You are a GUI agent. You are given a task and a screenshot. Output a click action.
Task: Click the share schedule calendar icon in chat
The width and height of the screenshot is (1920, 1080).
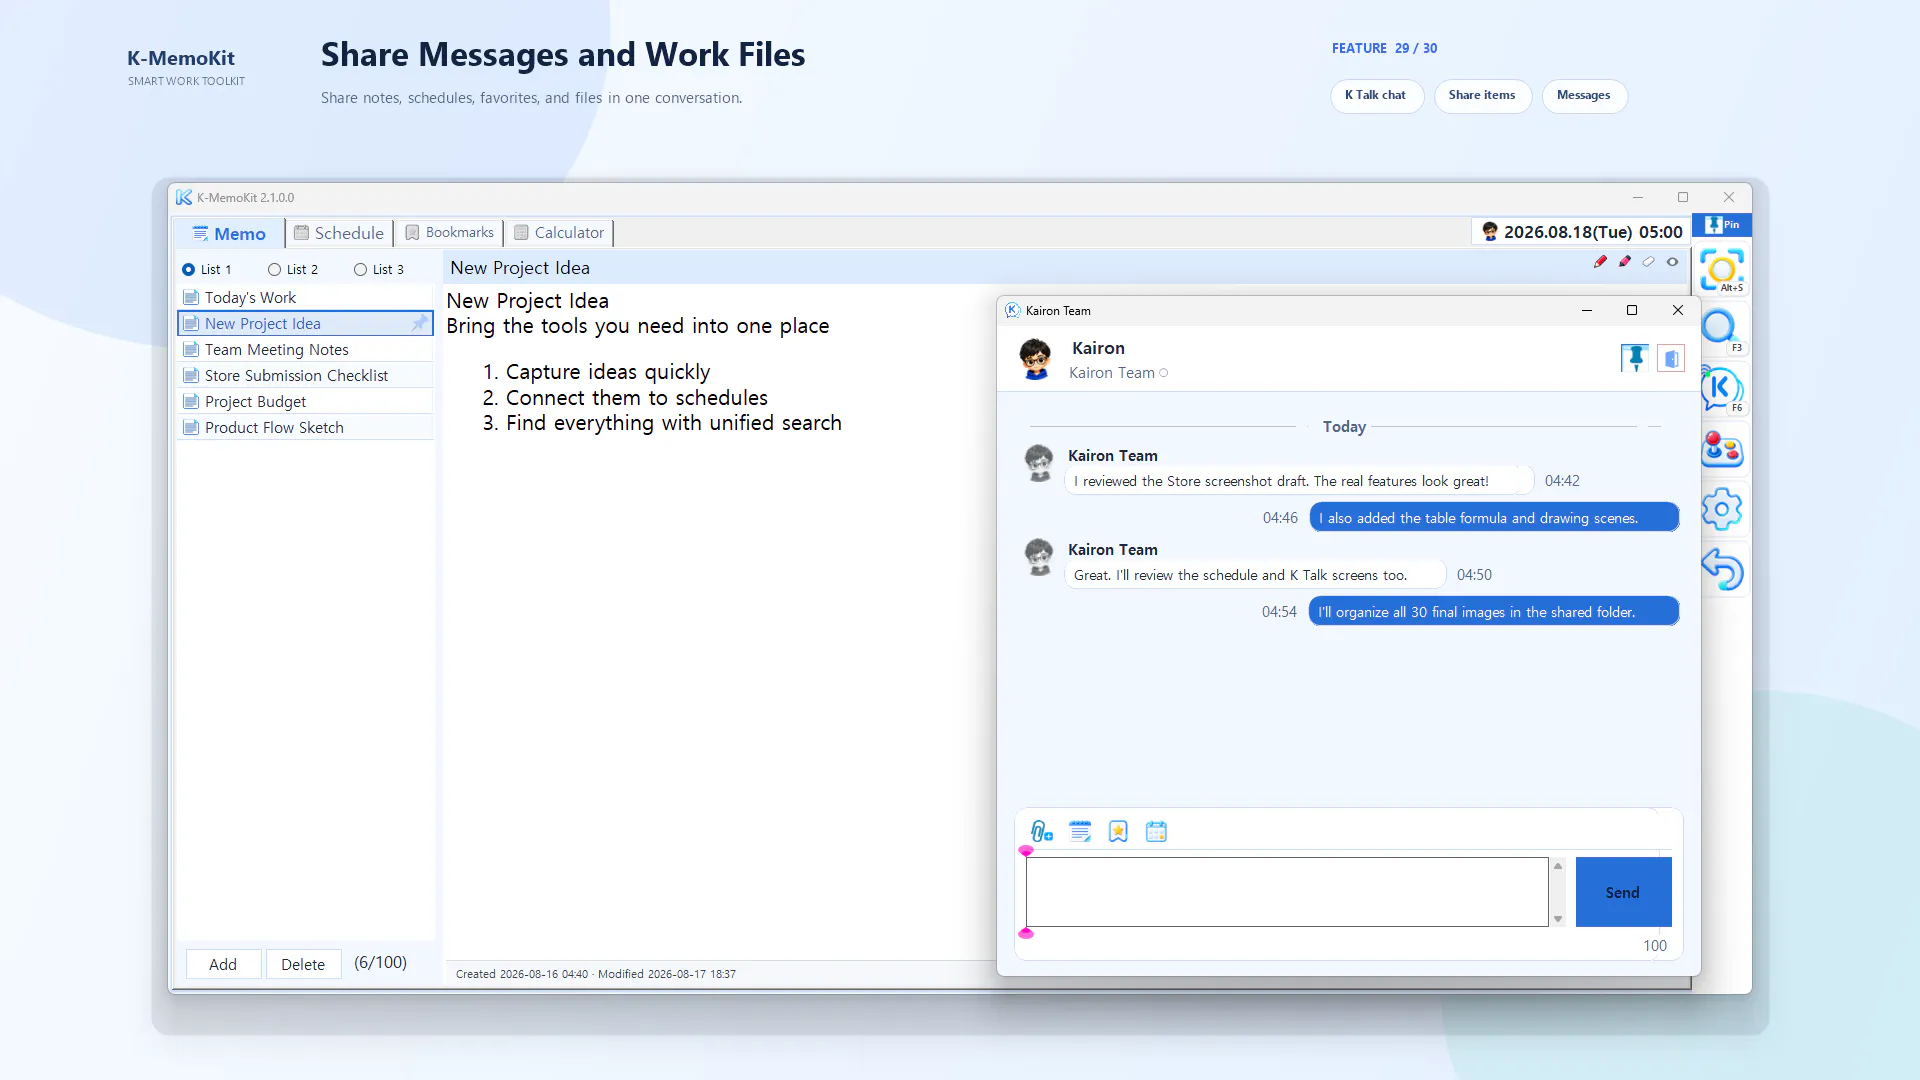coord(1156,832)
